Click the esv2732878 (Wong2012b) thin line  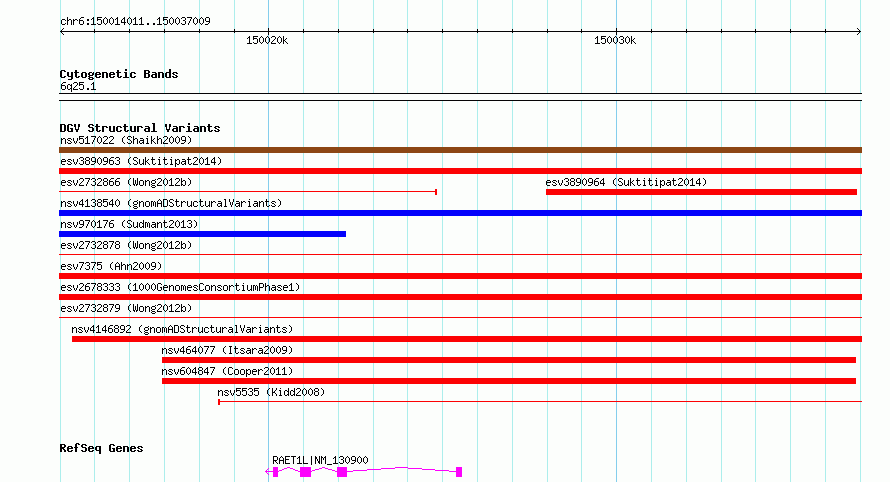coord(460,254)
